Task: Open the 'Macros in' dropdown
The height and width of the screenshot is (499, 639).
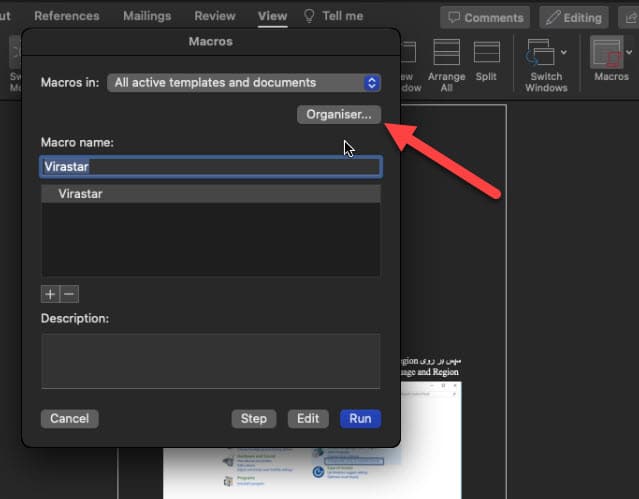Action: point(244,83)
